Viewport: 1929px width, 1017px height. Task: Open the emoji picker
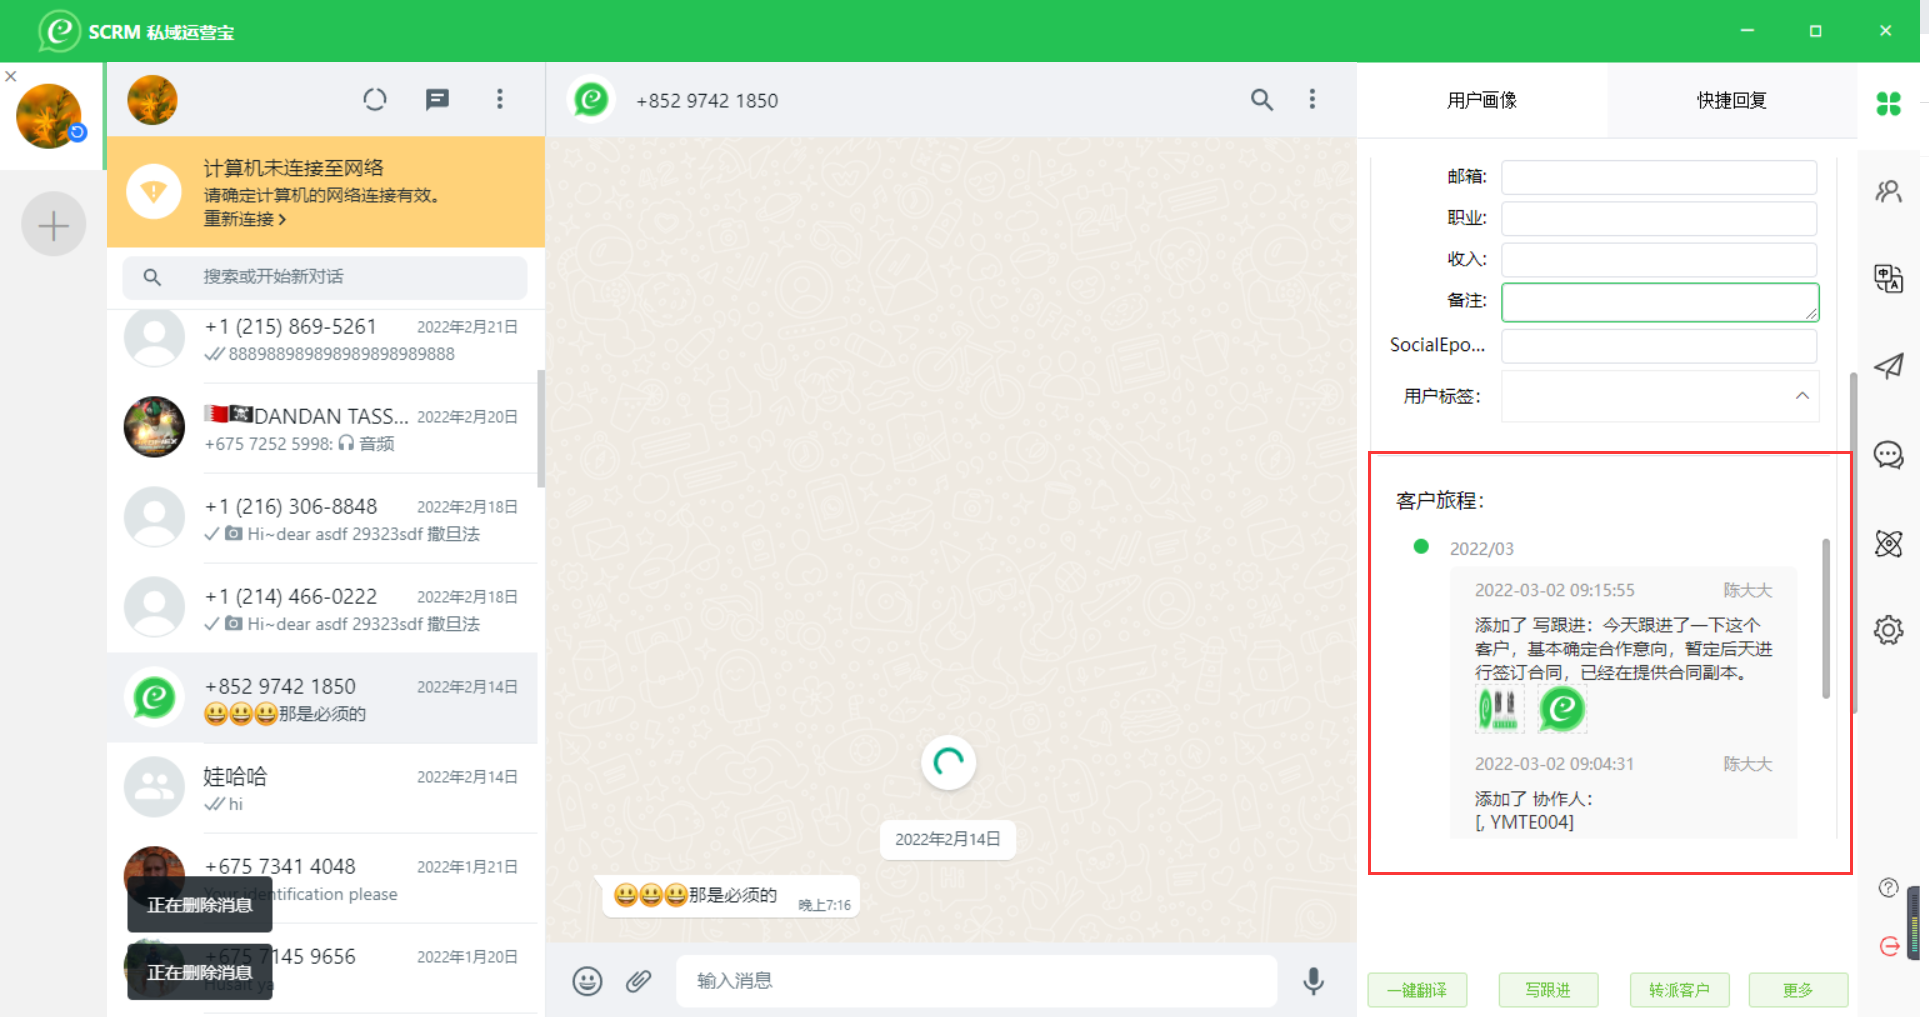point(587,981)
